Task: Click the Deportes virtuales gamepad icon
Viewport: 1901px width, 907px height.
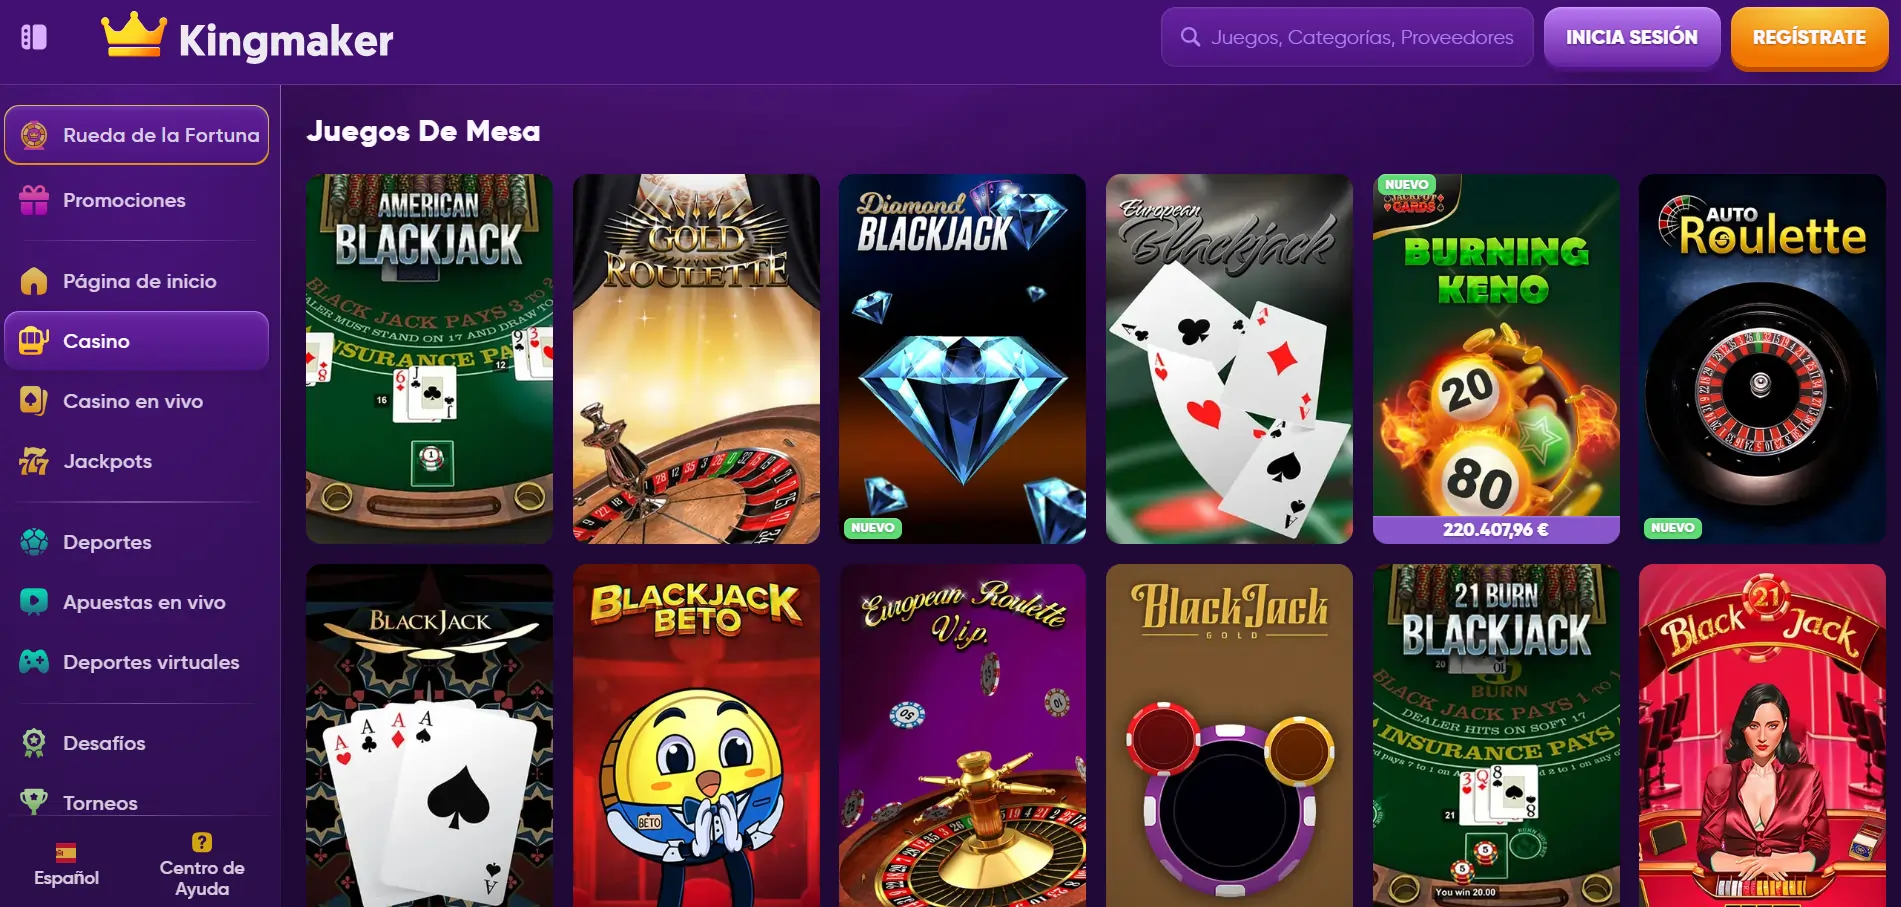Action: coord(34,662)
